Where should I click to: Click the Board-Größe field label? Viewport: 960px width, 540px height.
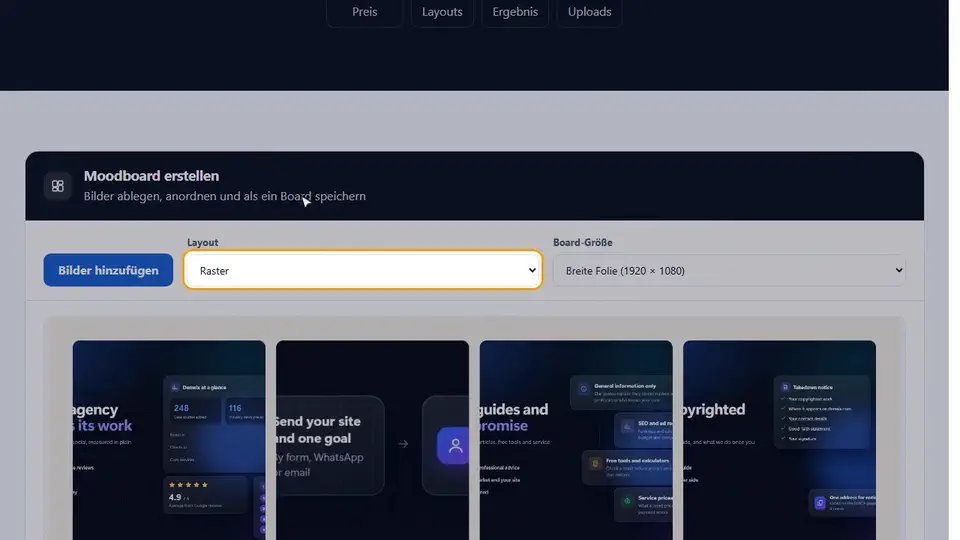(583, 242)
